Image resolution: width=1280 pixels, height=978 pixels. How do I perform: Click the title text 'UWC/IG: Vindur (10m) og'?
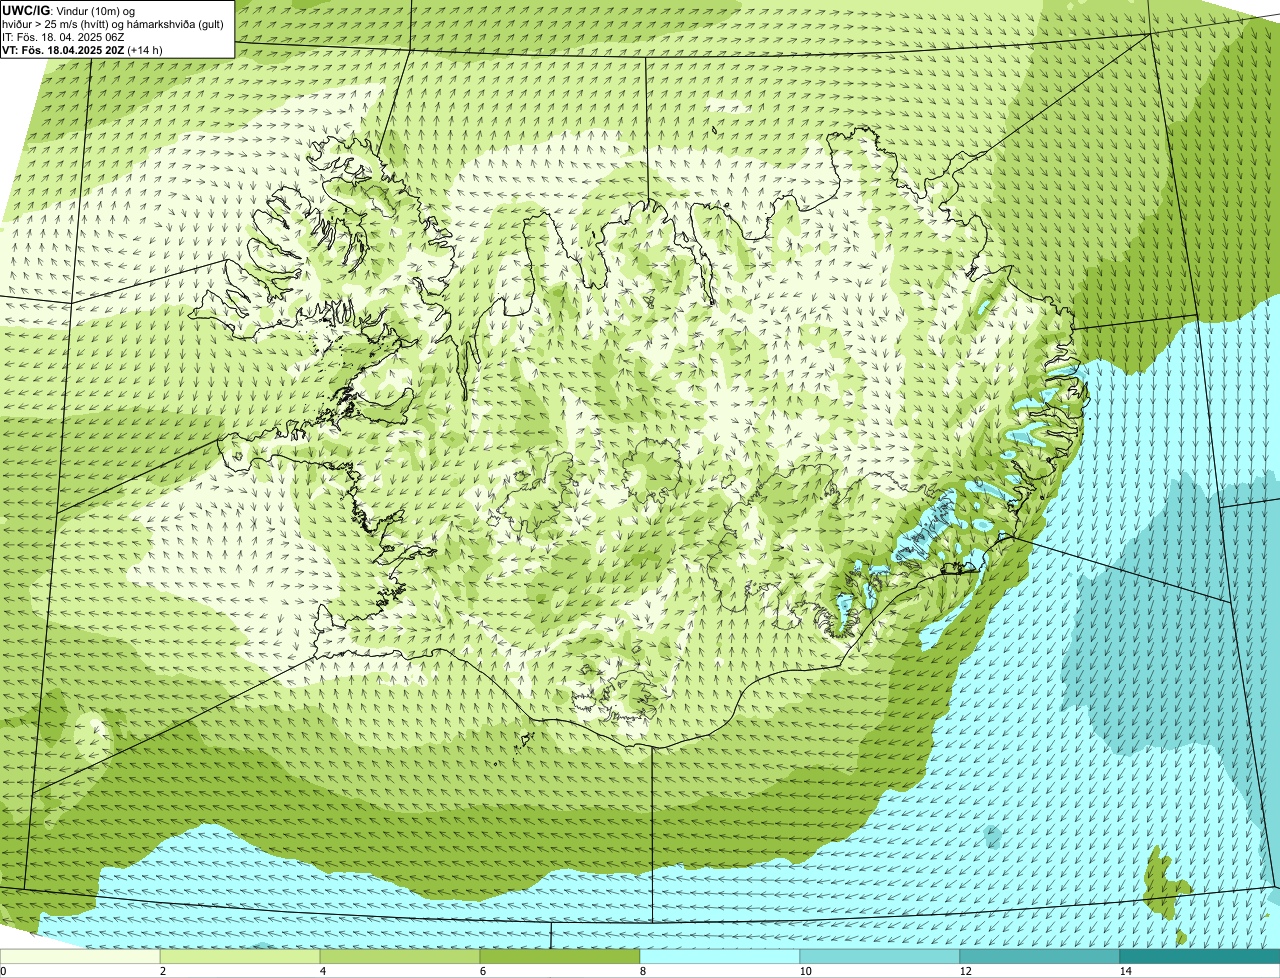pos(68,11)
